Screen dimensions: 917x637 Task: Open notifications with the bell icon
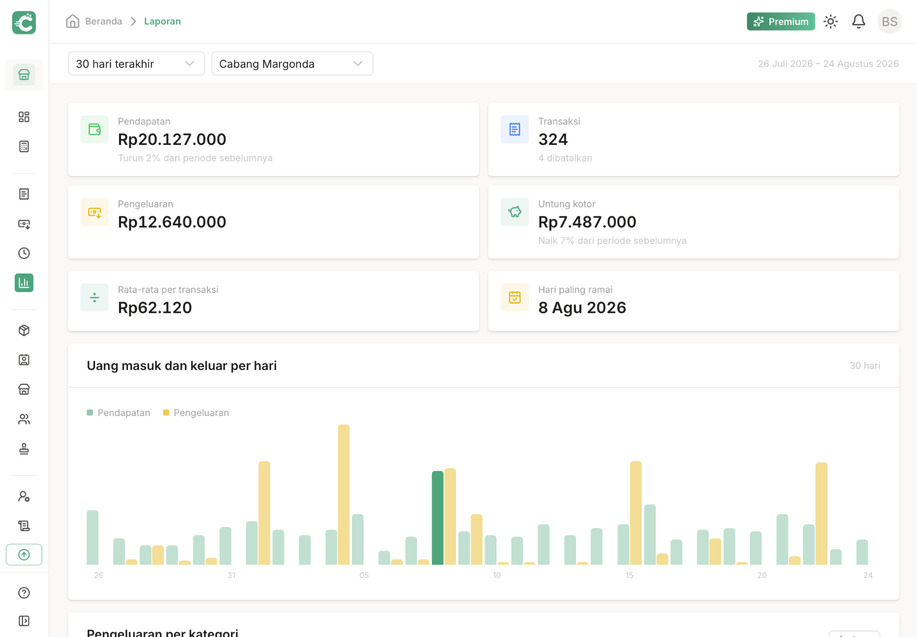click(859, 22)
